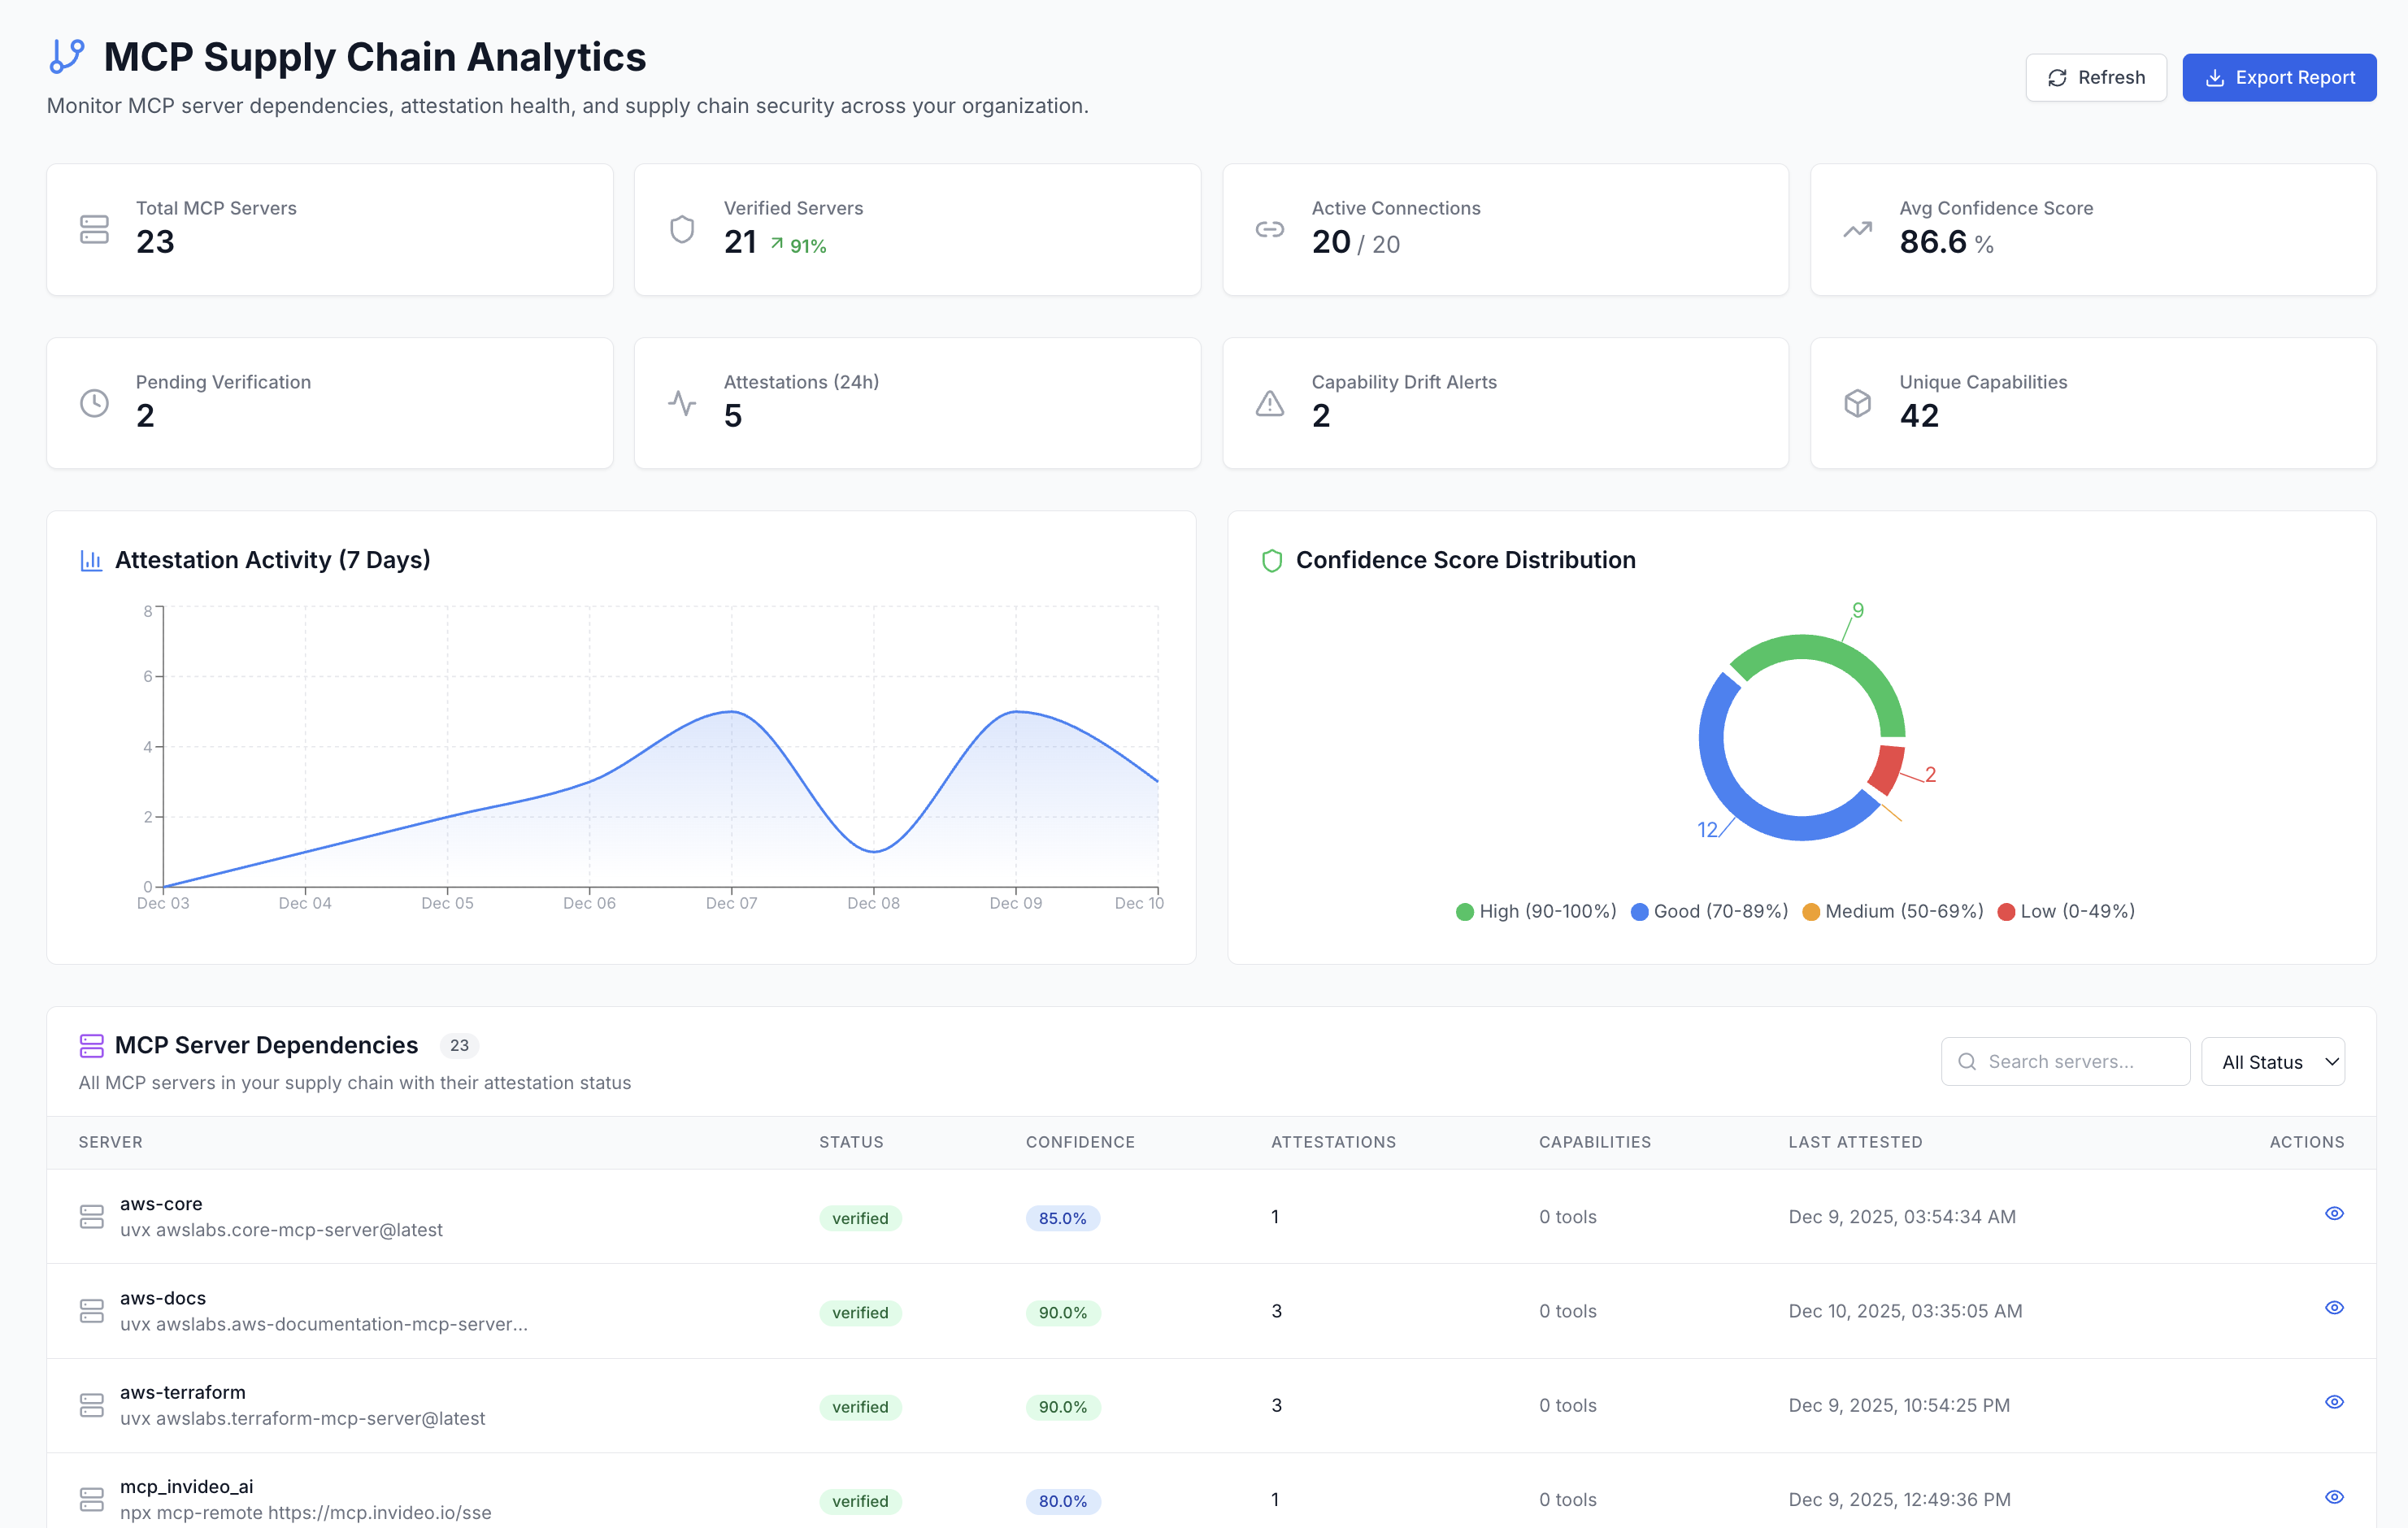The image size is (2408, 1528).
Task: Click the Refresh button
Action: (2096, 77)
